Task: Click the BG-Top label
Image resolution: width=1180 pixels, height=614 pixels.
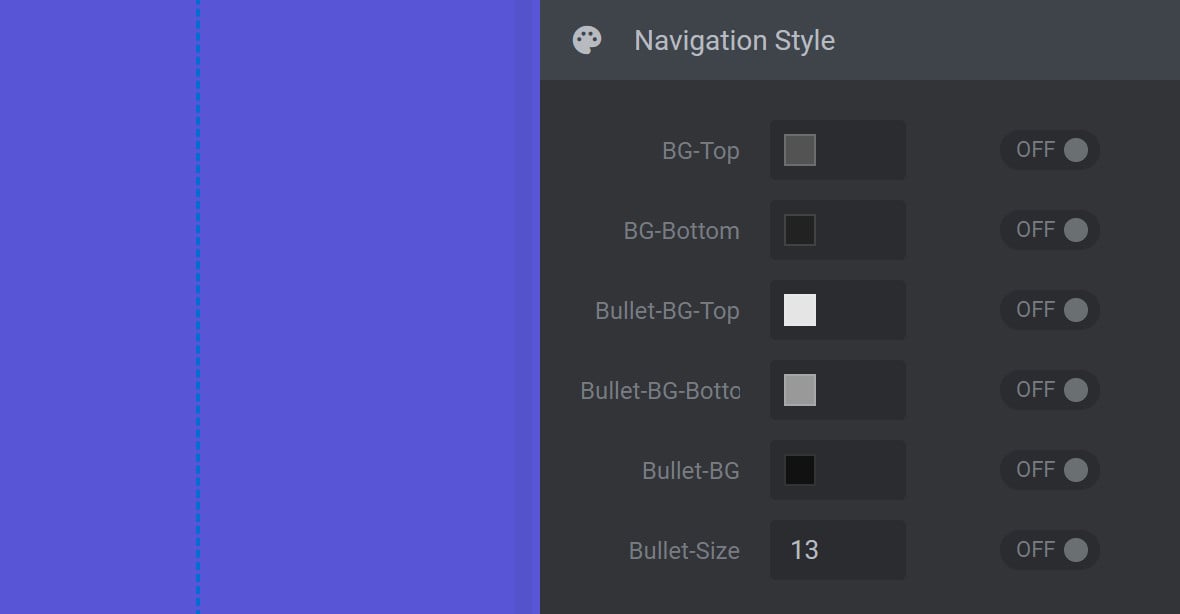Action: (701, 150)
